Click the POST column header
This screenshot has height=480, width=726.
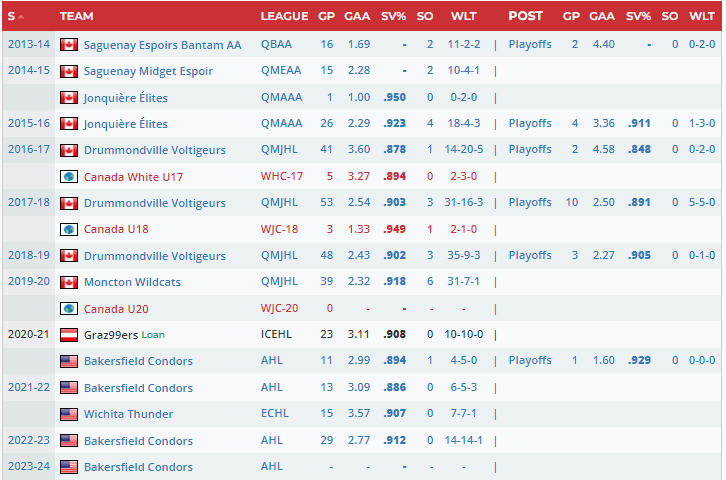[x=525, y=16]
